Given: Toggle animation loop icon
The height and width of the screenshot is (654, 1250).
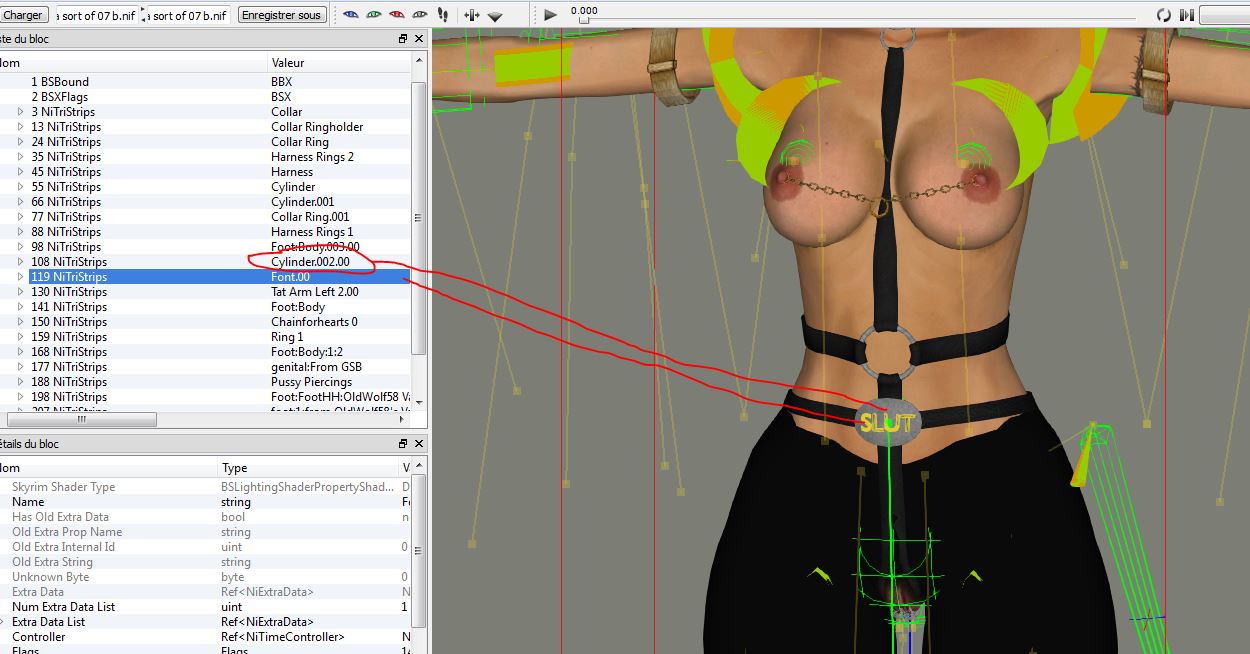Looking at the screenshot, I should (x=1164, y=15).
